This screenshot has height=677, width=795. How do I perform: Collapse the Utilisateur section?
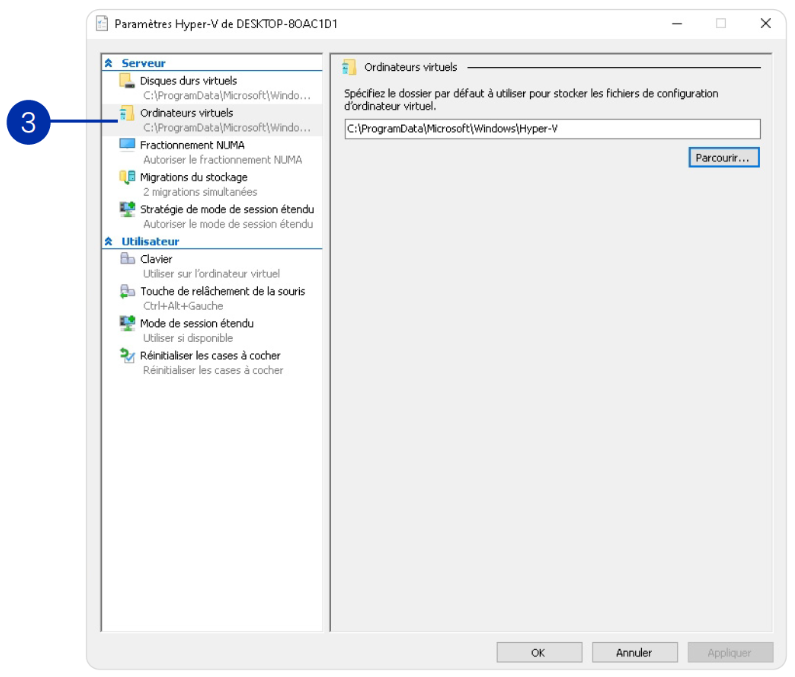point(109,241)
